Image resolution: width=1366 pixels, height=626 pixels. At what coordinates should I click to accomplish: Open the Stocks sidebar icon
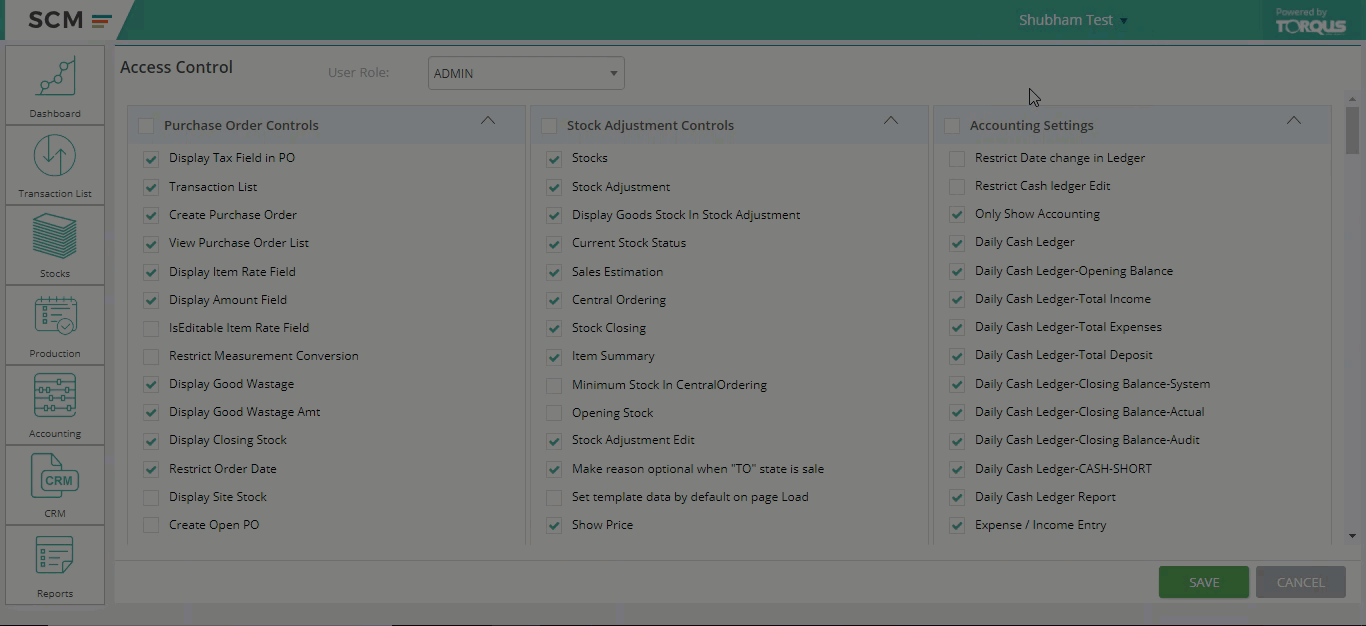pos(55,245)
